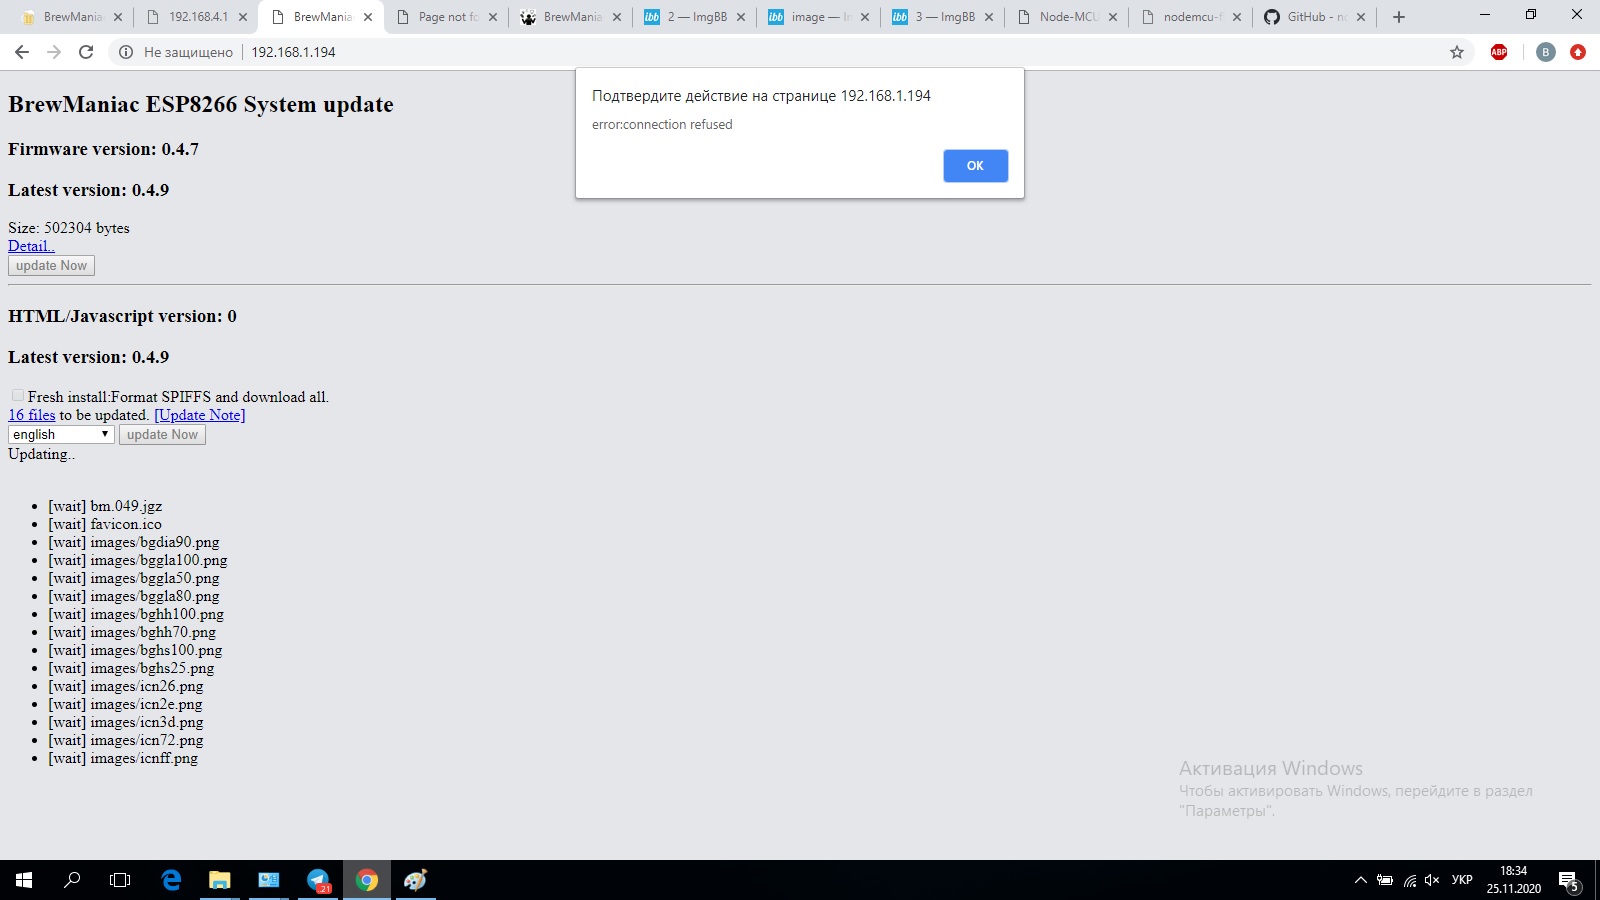Open the Windows notification center
The height and width of the screenshot is (900, 1600).
(1569, 880)
